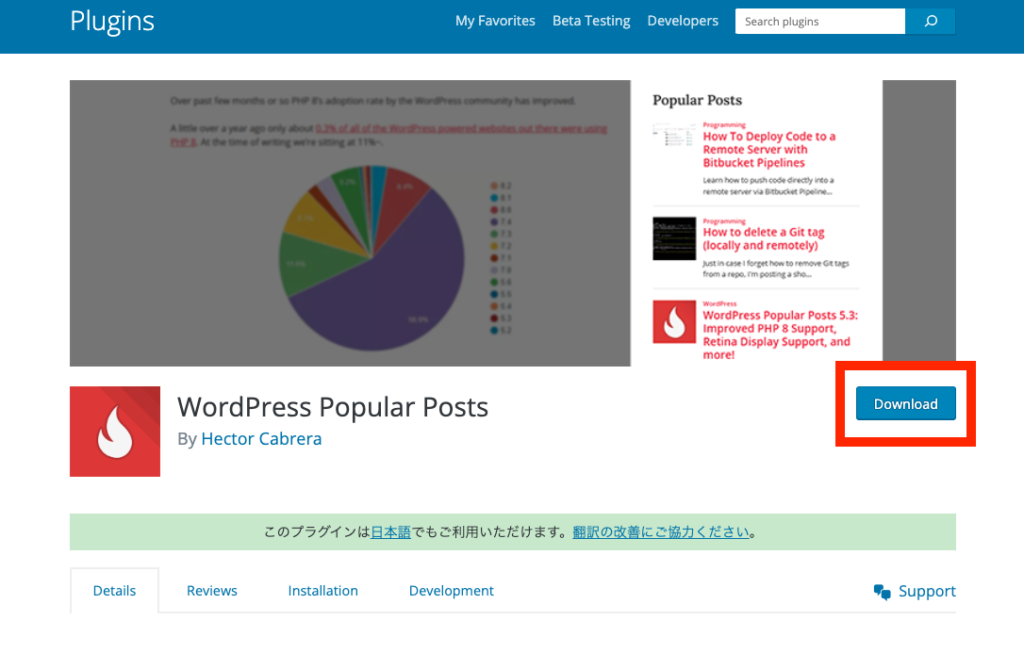
Task: Click the search magnifier icon button
Action: click(x=930, y=21)
